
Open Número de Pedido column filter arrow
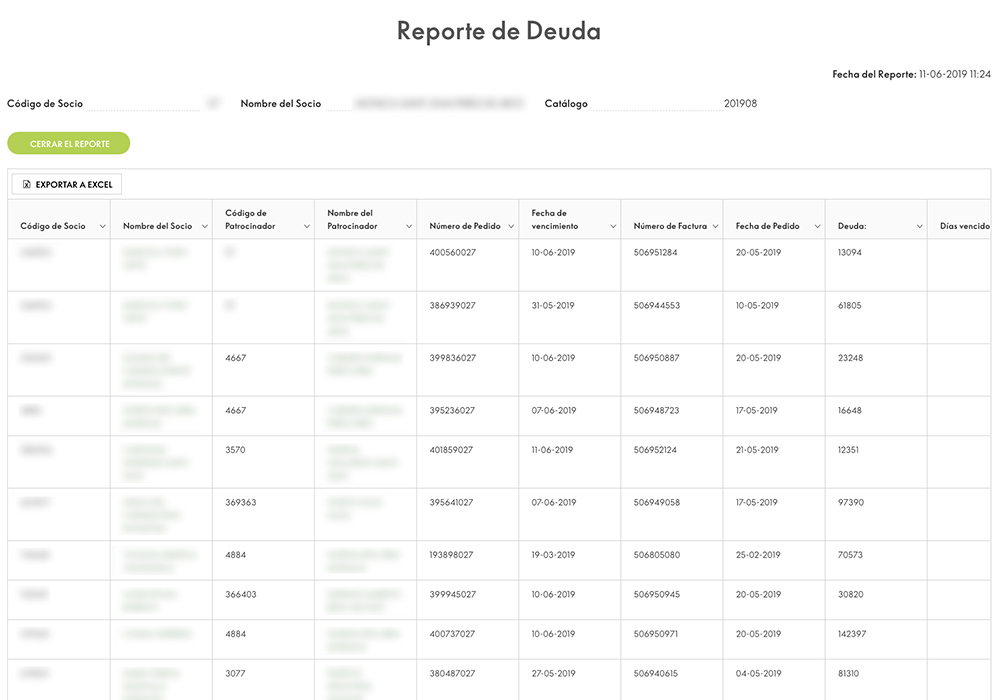click(510, 227)
